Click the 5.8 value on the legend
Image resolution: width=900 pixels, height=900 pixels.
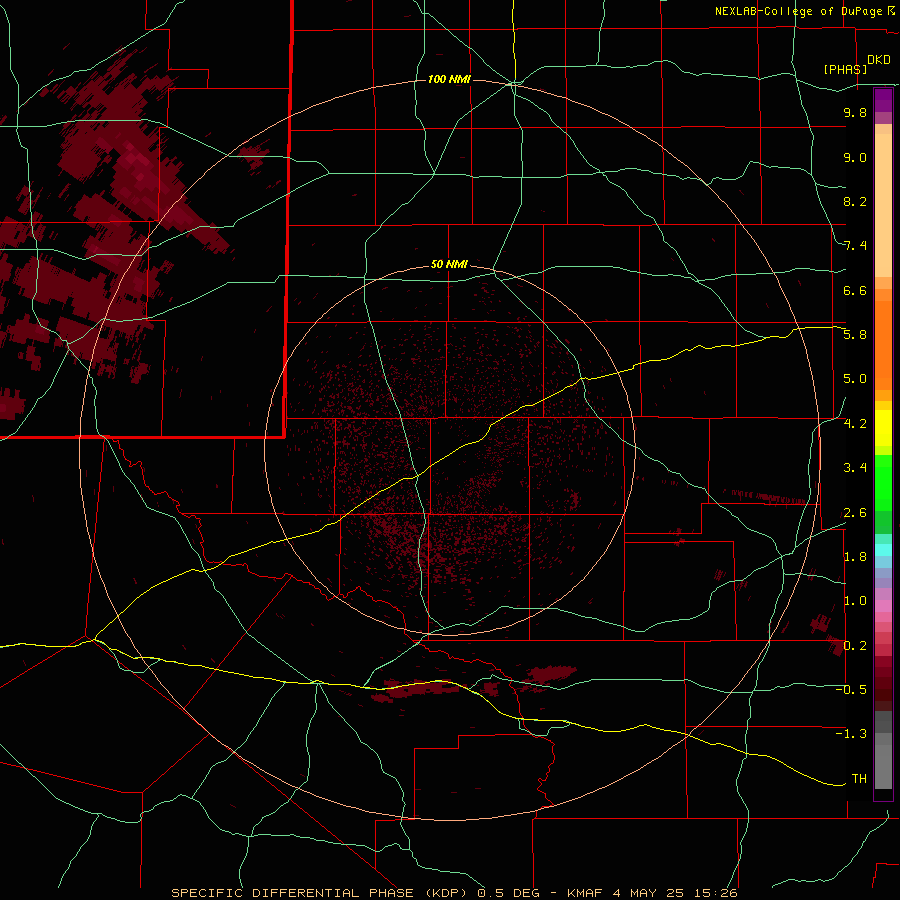click(855, 335)
